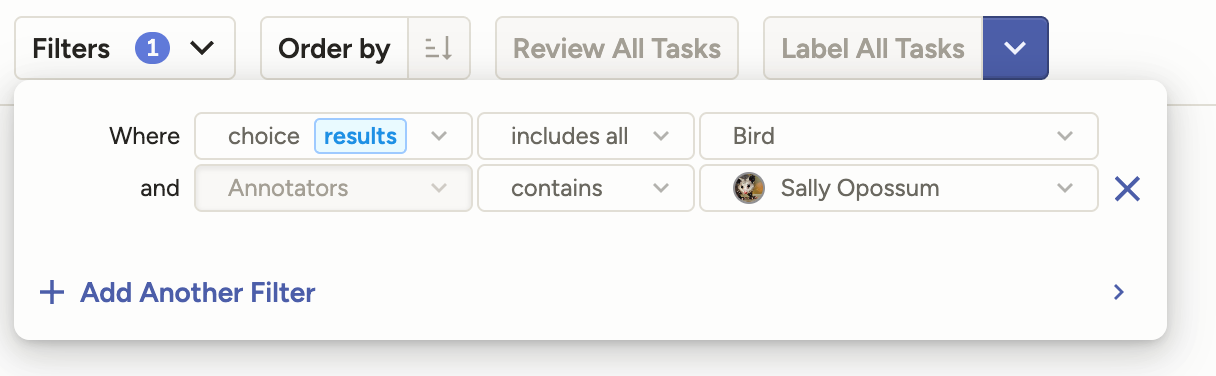Viewport: 1216px width, 376px height.
Task: Click the sort direction icon beside Order by
Action: pos(439,48)
